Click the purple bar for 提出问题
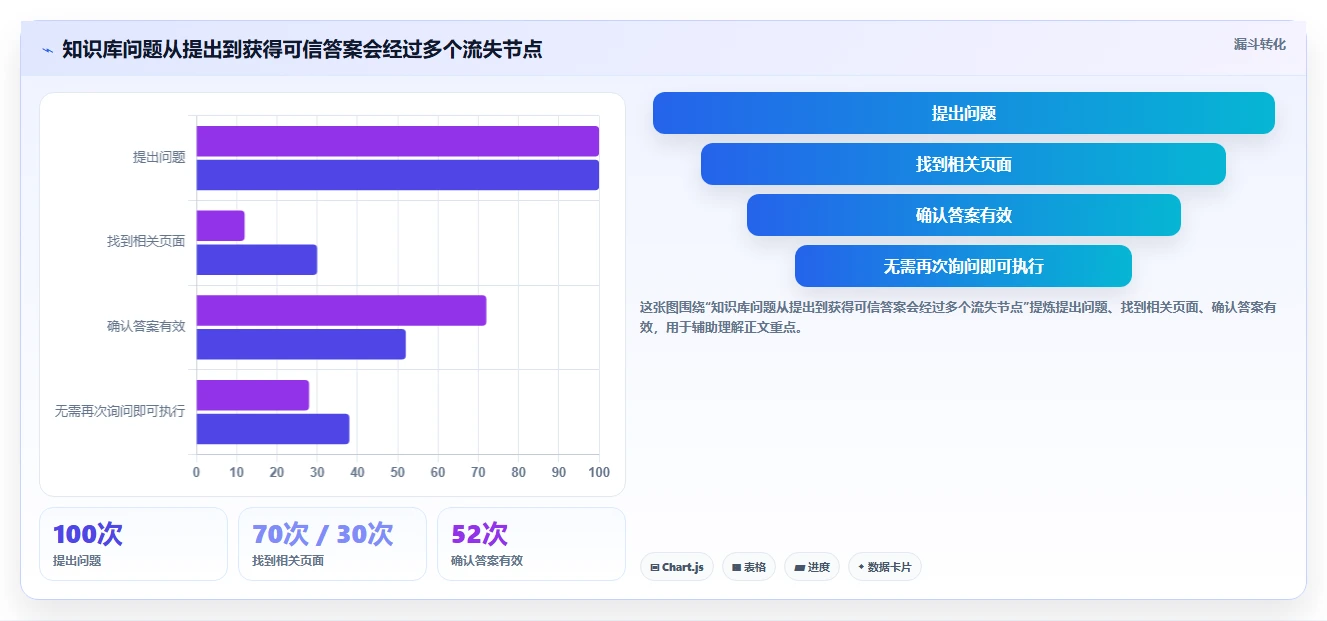1327x621 pixels. point(397,141)
